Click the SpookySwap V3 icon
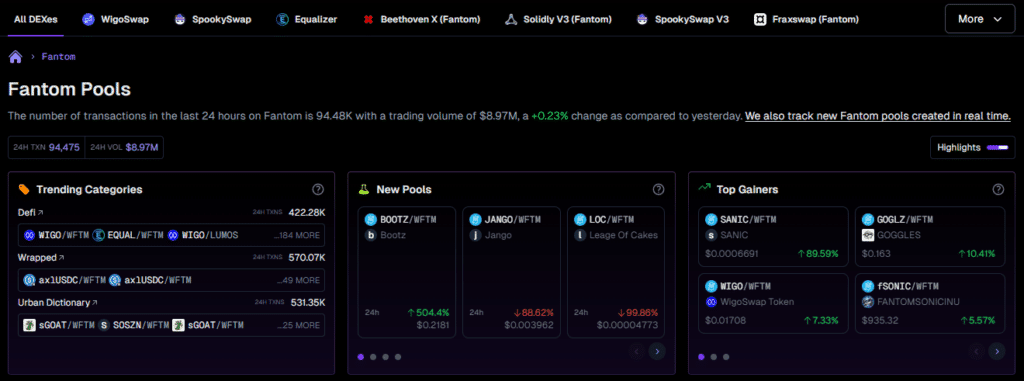The height and width of the screenshot is (381, 1024). (643, 20)
